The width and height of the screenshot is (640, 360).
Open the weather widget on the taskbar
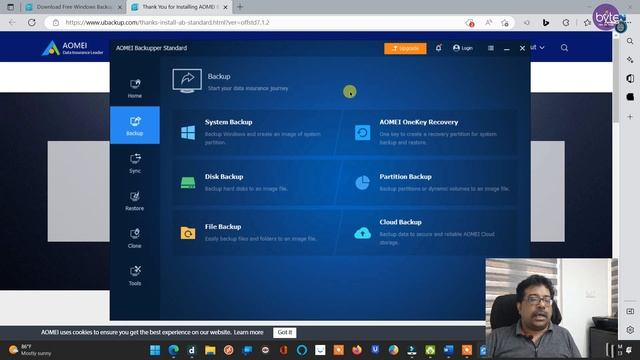coord(31,350)
